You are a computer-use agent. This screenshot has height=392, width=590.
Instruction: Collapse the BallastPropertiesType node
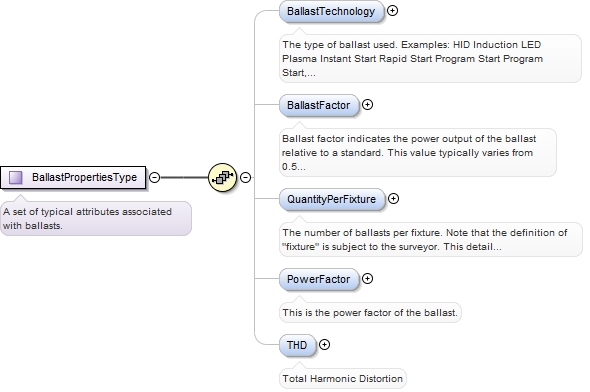(x=155, y=177)
